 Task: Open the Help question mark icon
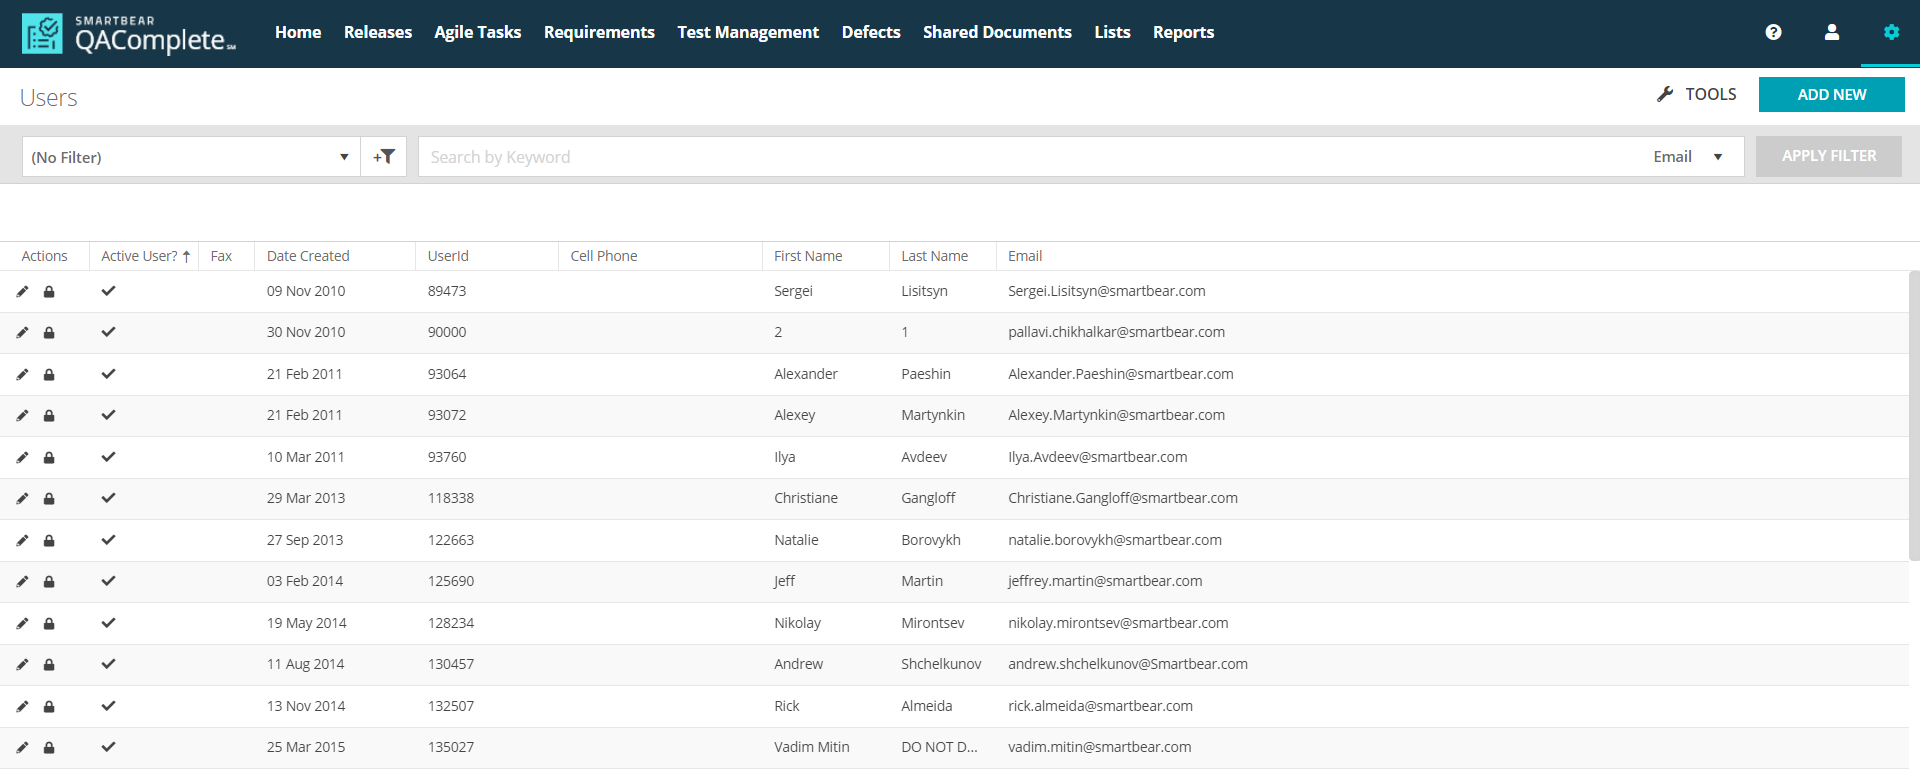pyautogui.click(x=1773, y=32)
